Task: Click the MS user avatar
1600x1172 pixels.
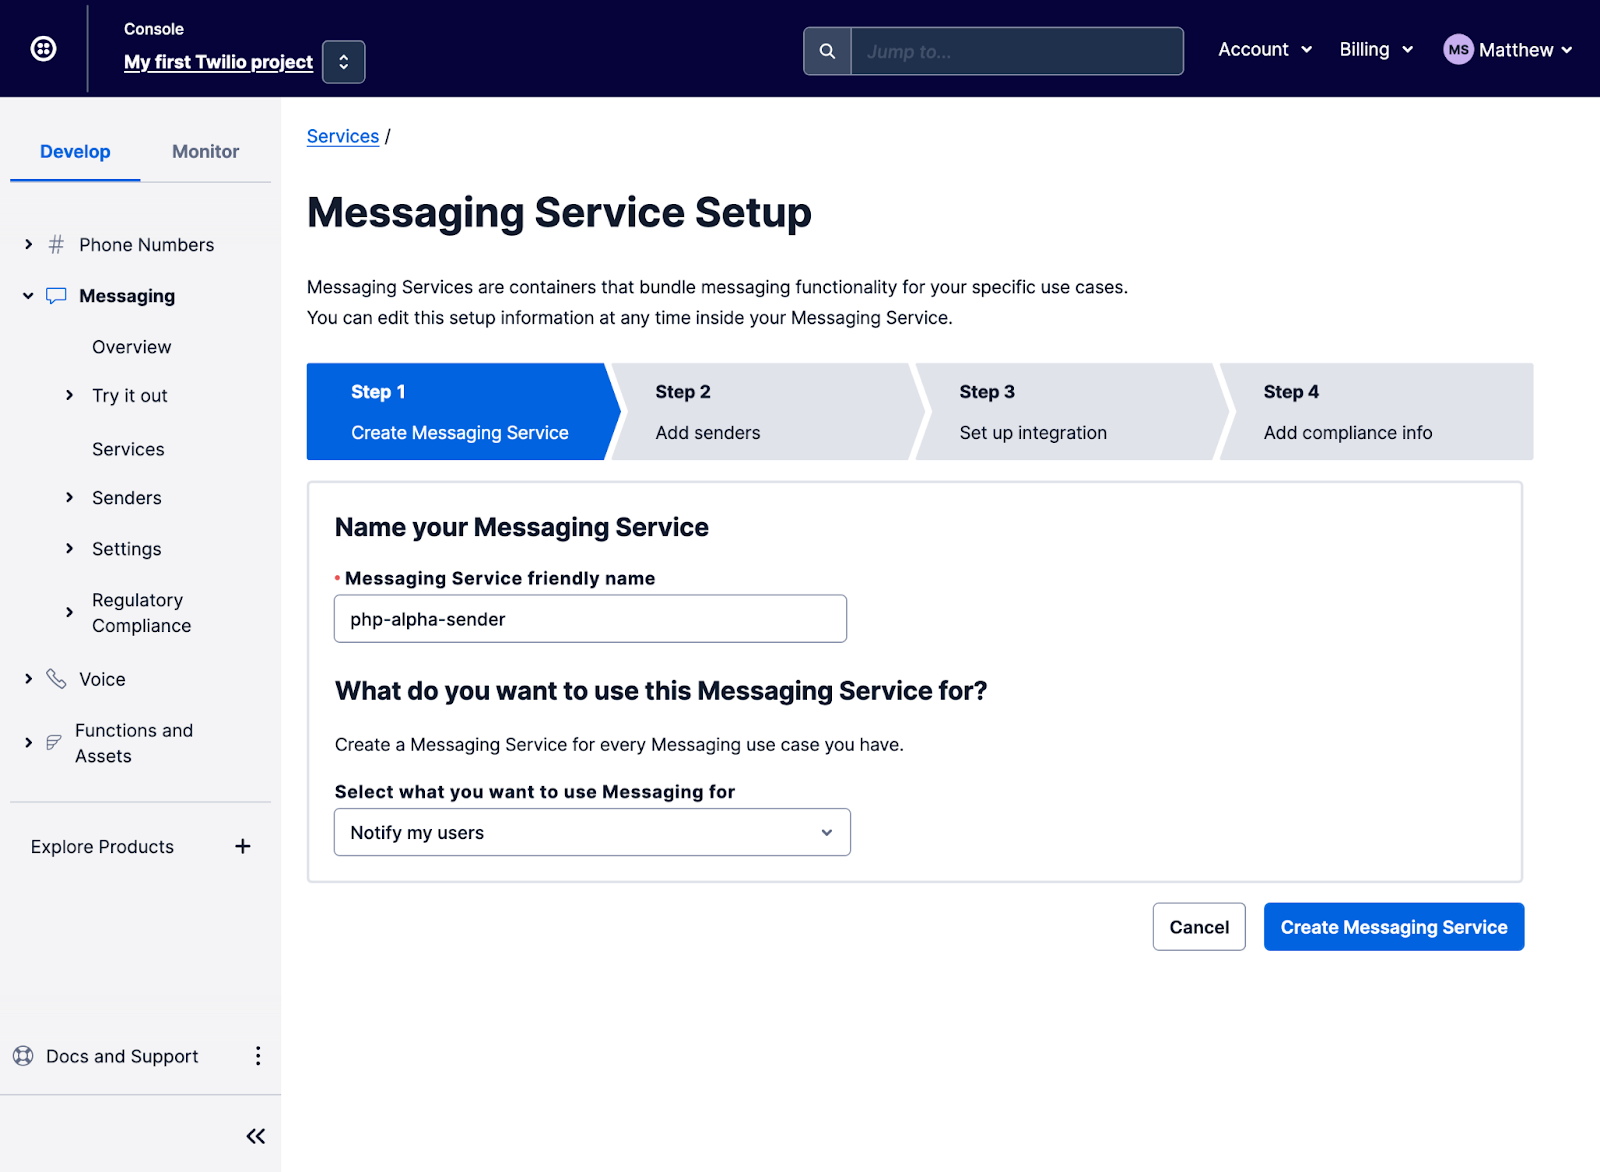Action: [1458, 49]
